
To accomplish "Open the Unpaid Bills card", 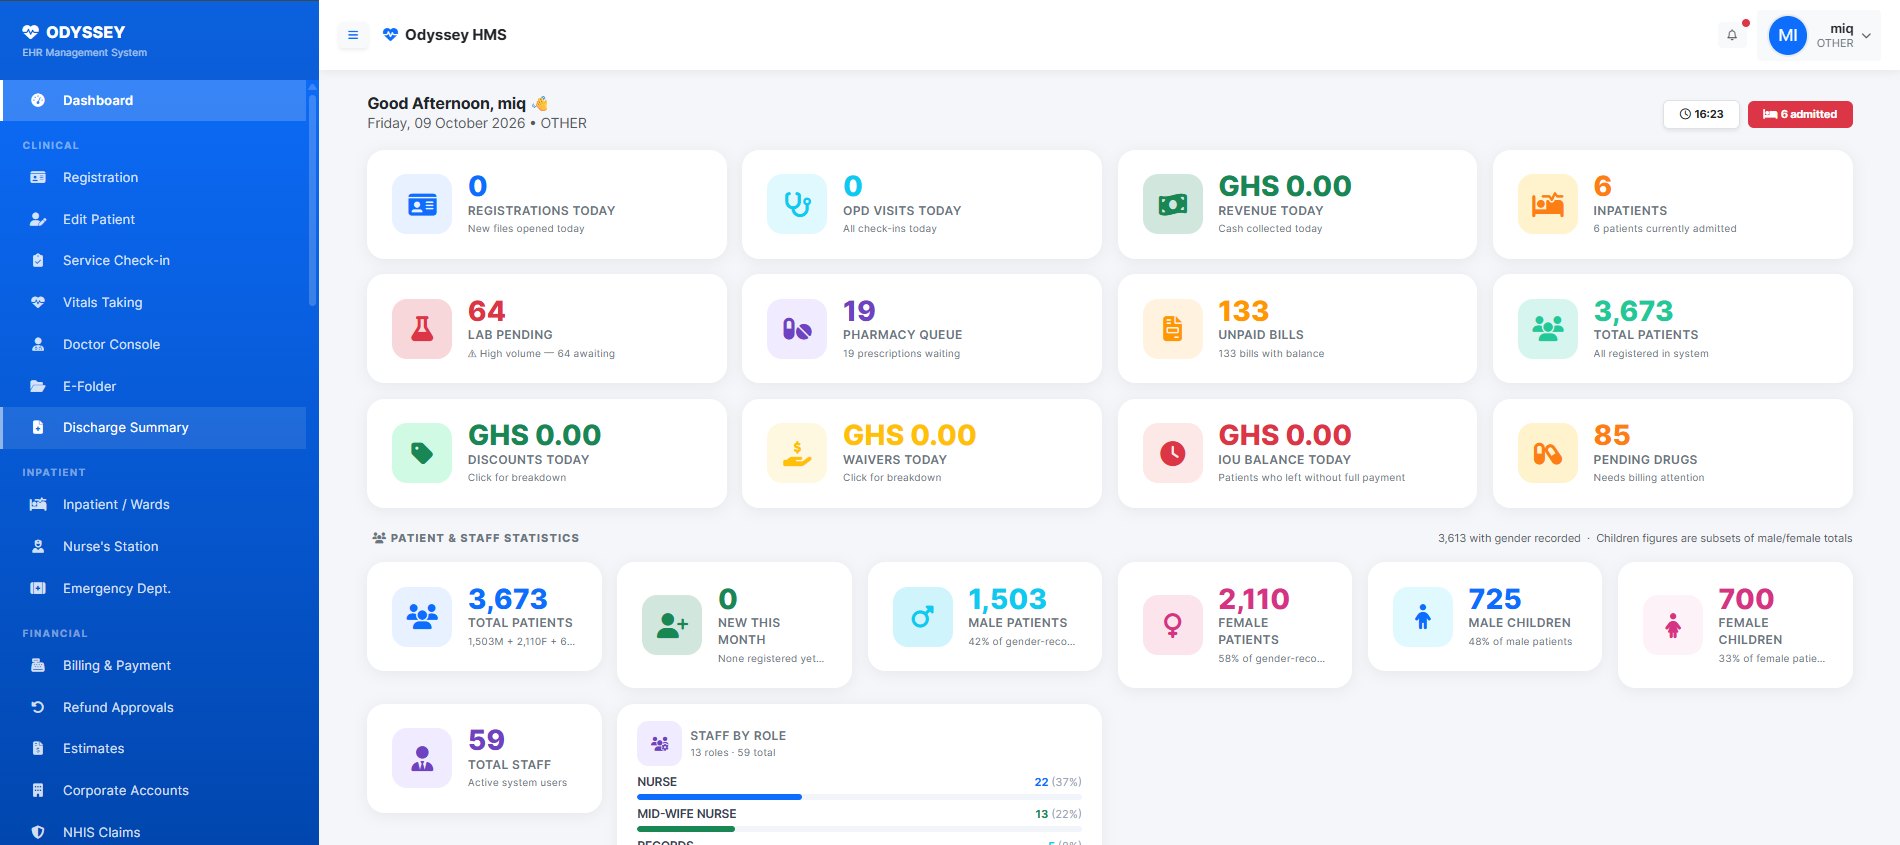I will 1297,329.
